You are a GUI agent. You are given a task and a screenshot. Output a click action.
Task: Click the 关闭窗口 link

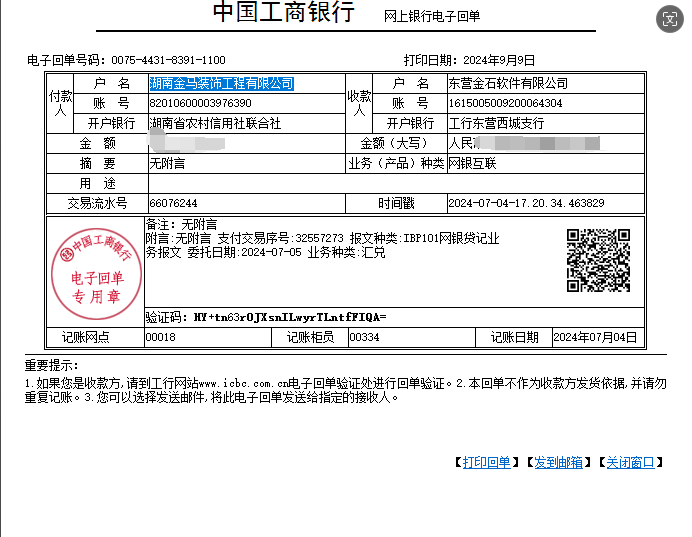[630, 462]
